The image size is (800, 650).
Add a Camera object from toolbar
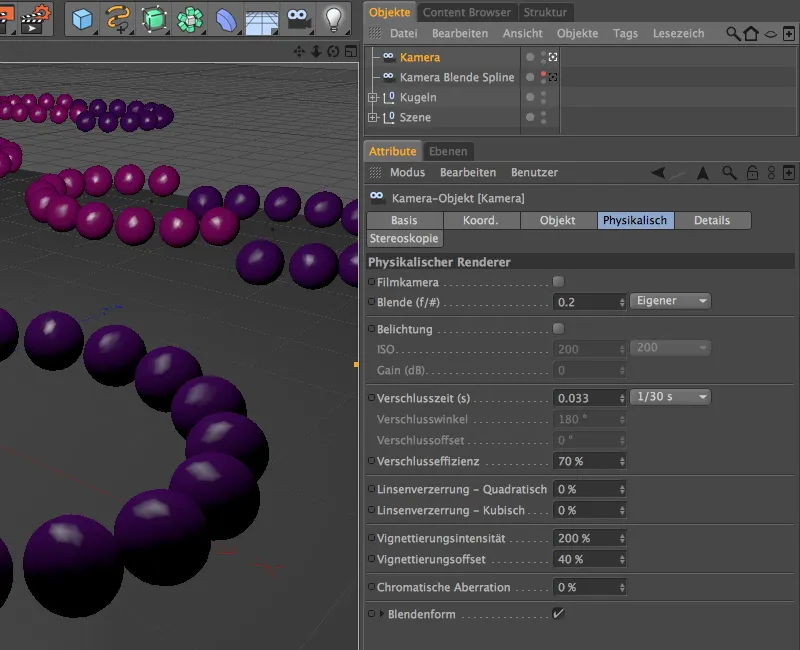pyautogui.click(x=298, y=19)
